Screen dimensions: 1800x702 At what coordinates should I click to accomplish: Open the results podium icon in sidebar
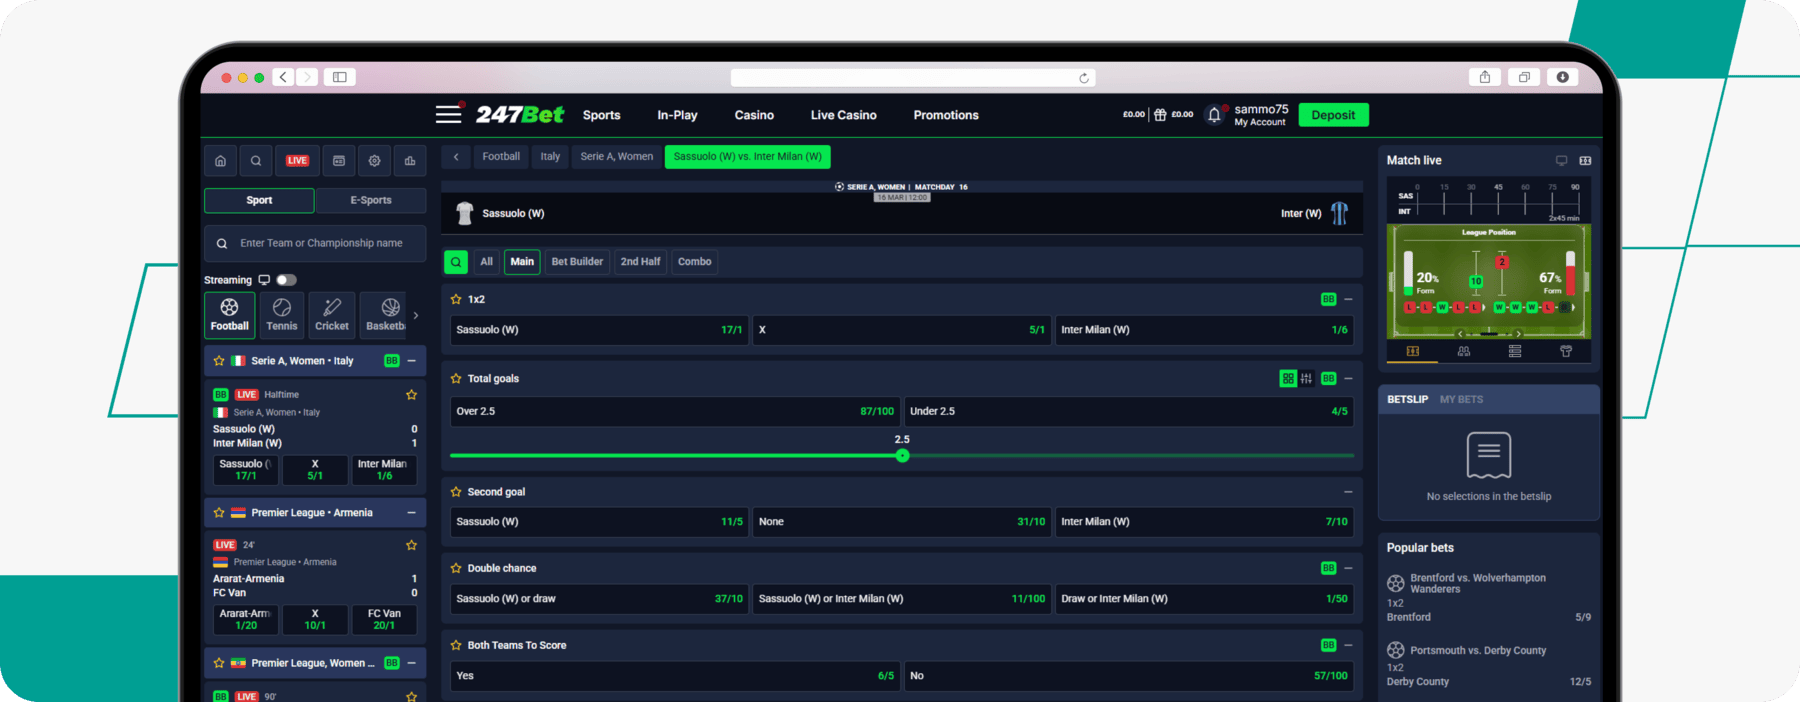[410, 161]
